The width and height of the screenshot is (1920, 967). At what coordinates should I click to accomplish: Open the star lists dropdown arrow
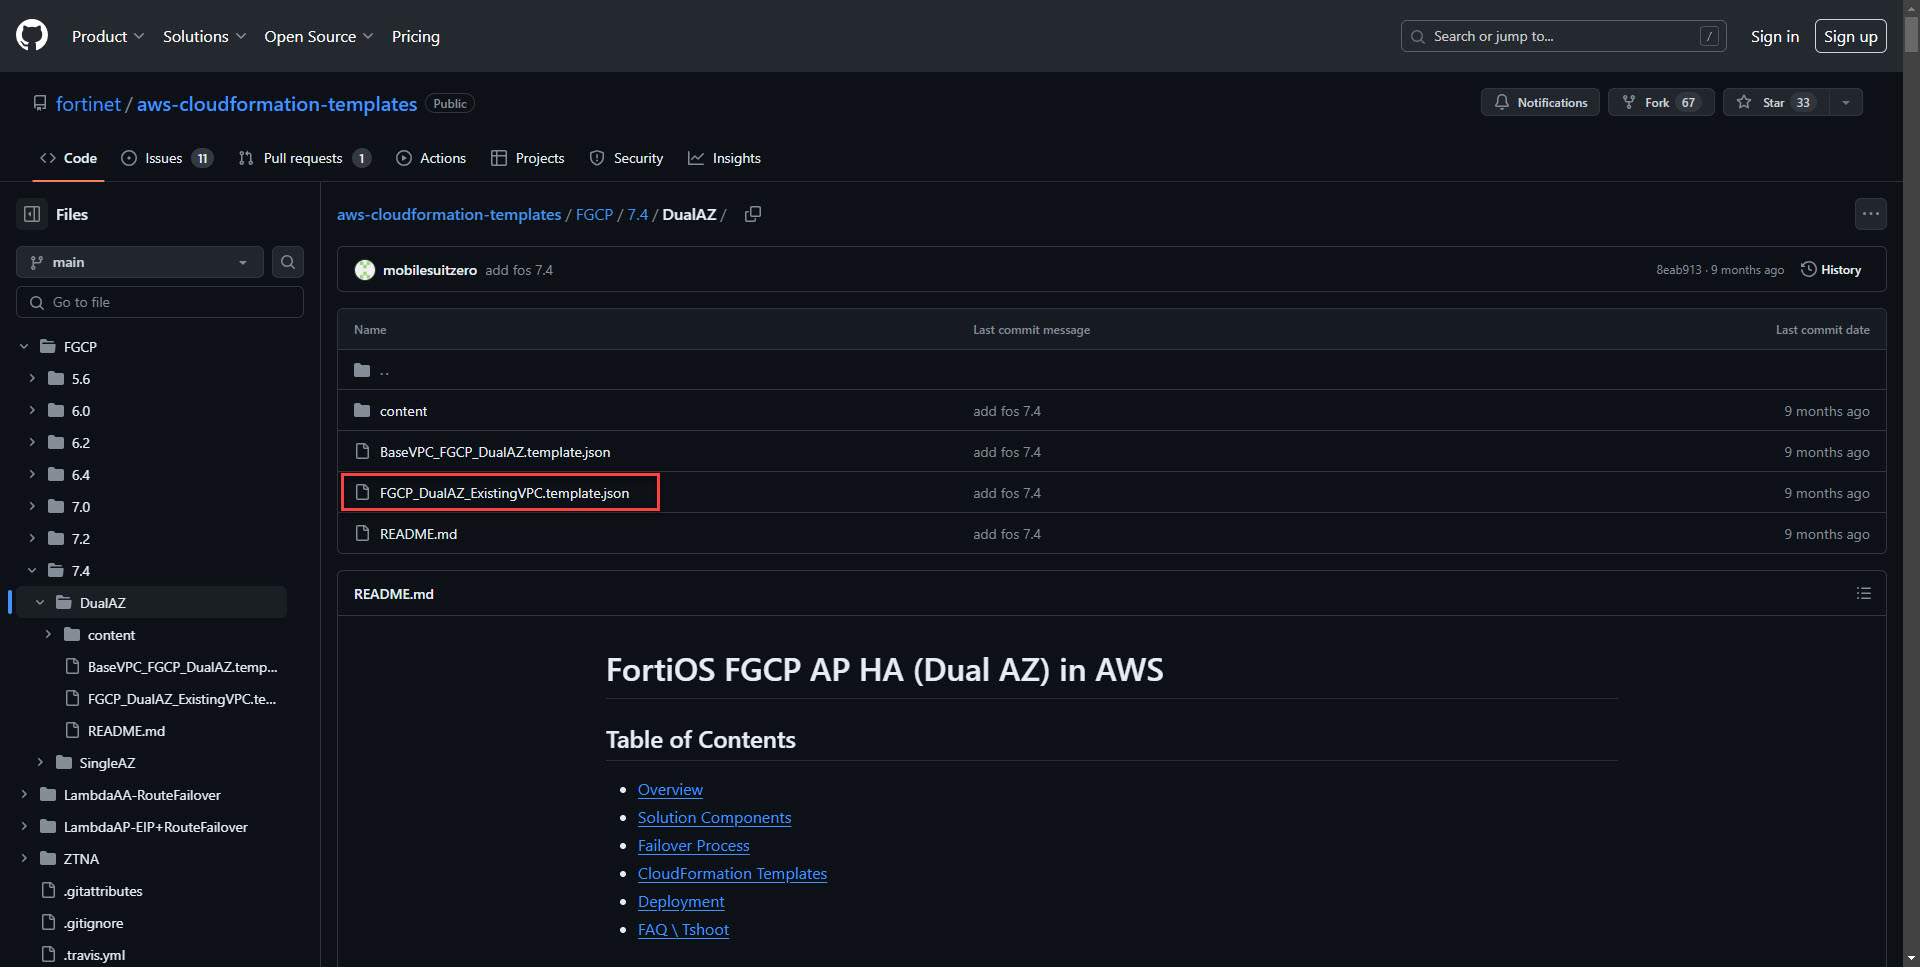click(1846, 102)
